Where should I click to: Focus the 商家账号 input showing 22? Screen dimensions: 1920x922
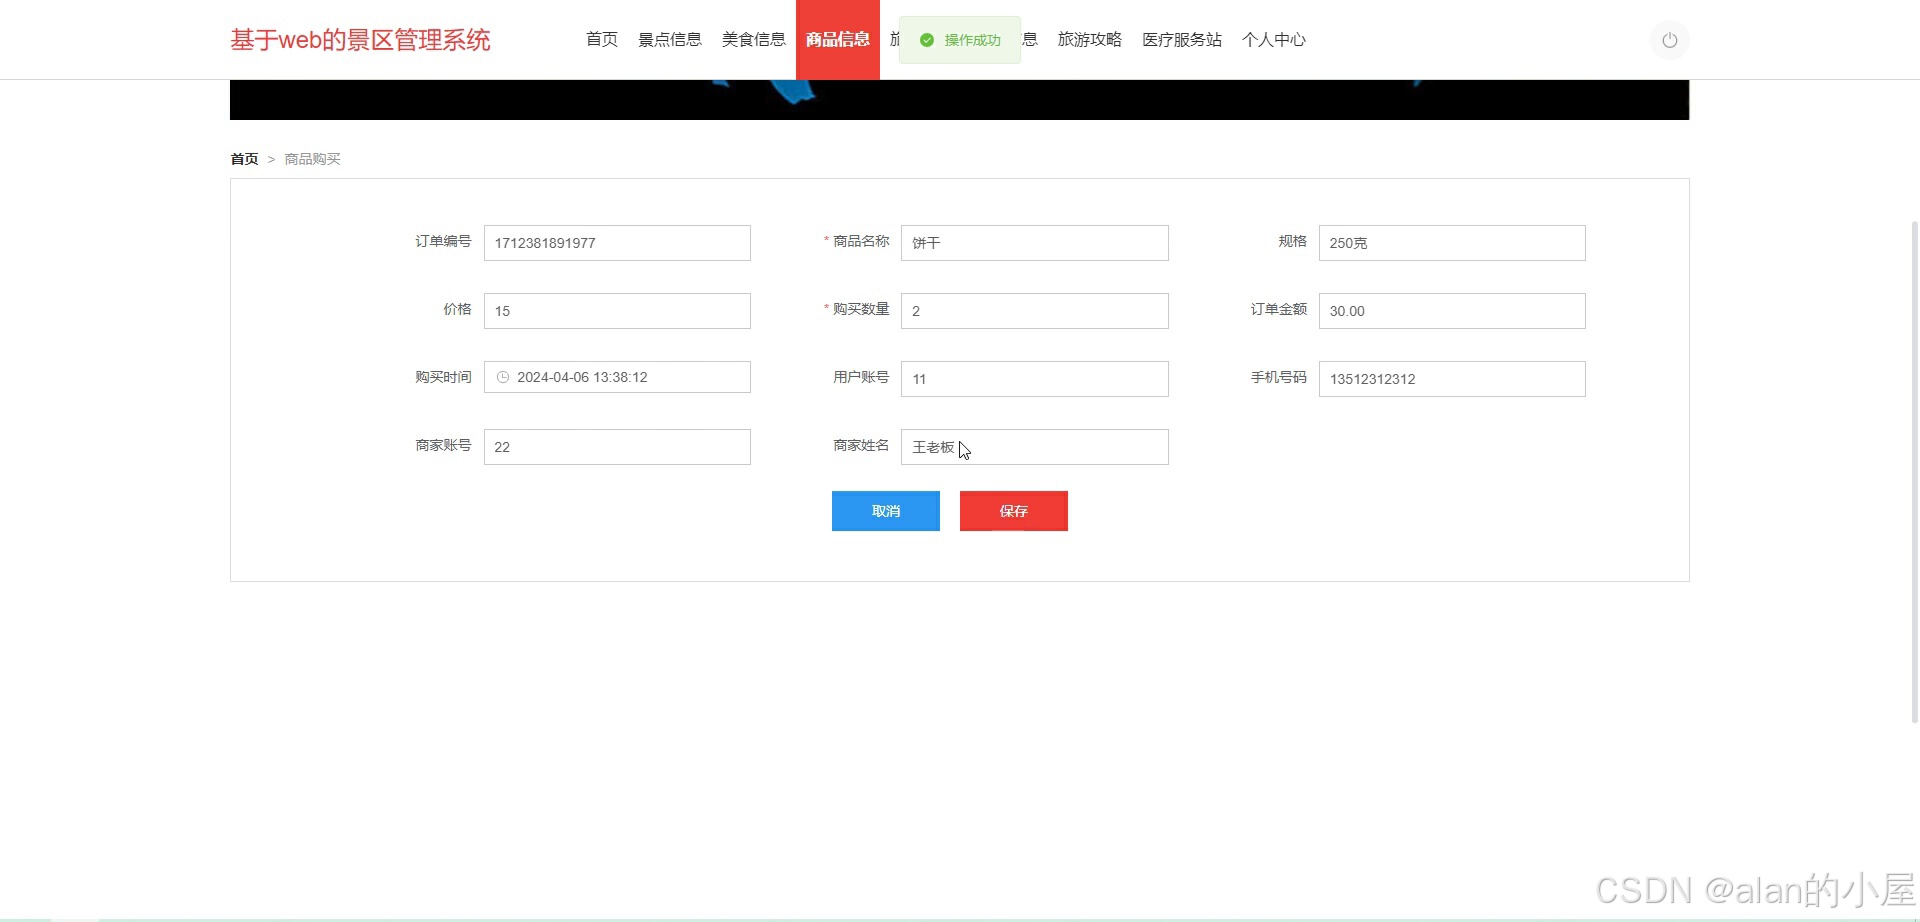pos(617,447)
